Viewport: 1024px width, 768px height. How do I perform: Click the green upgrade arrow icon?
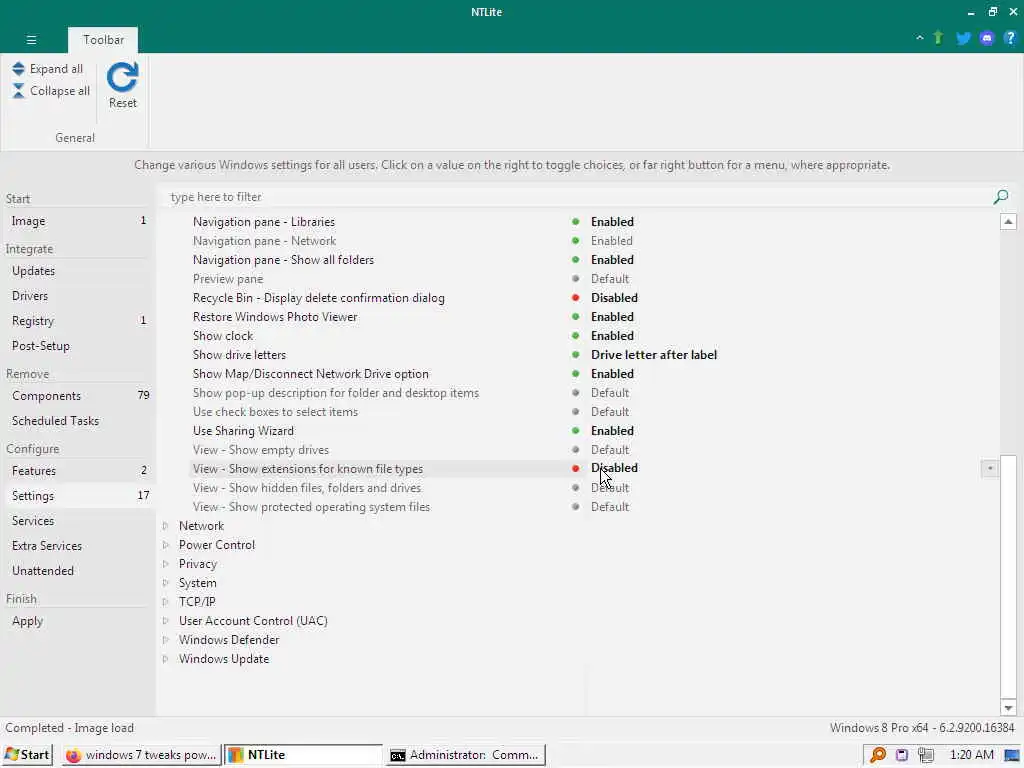tap(938, 38)
